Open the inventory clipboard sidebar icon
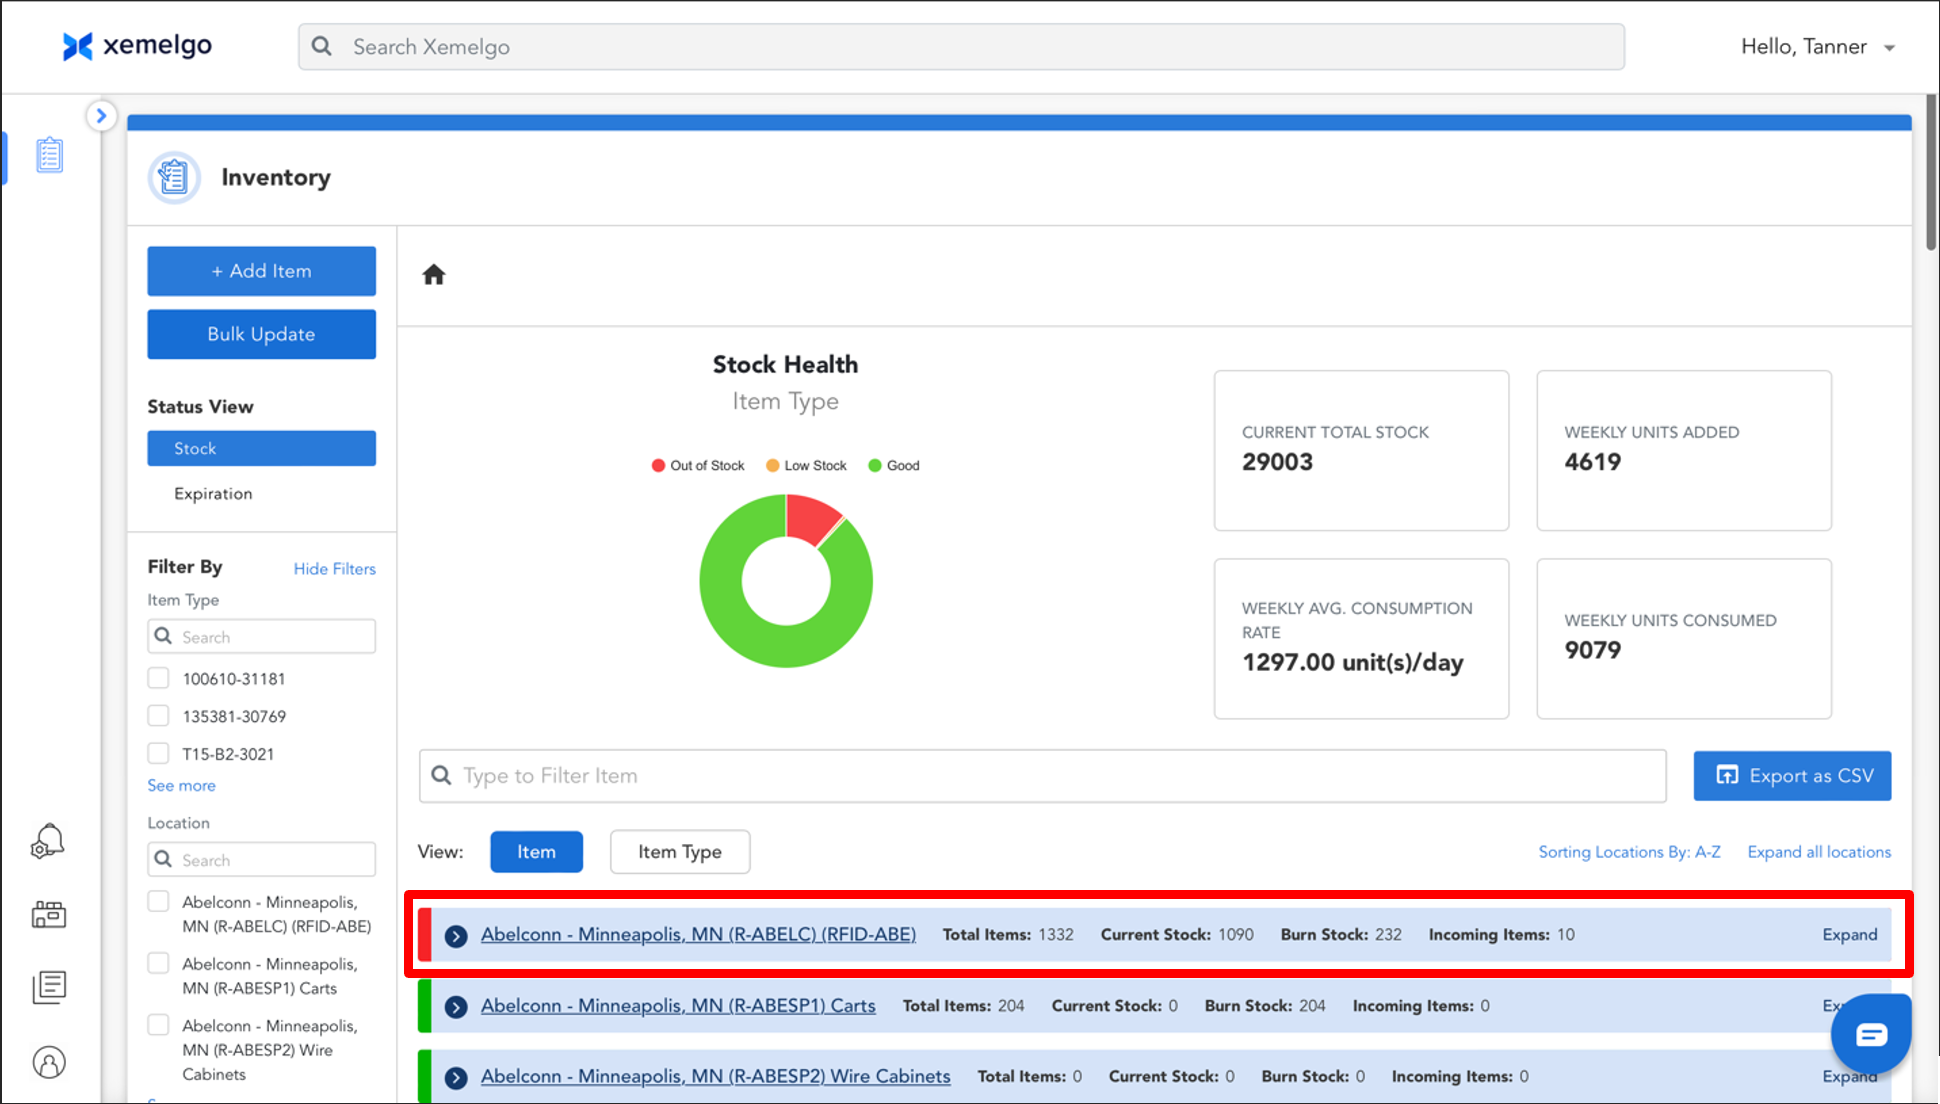The image size is (1940, 1104). (49, 156)
